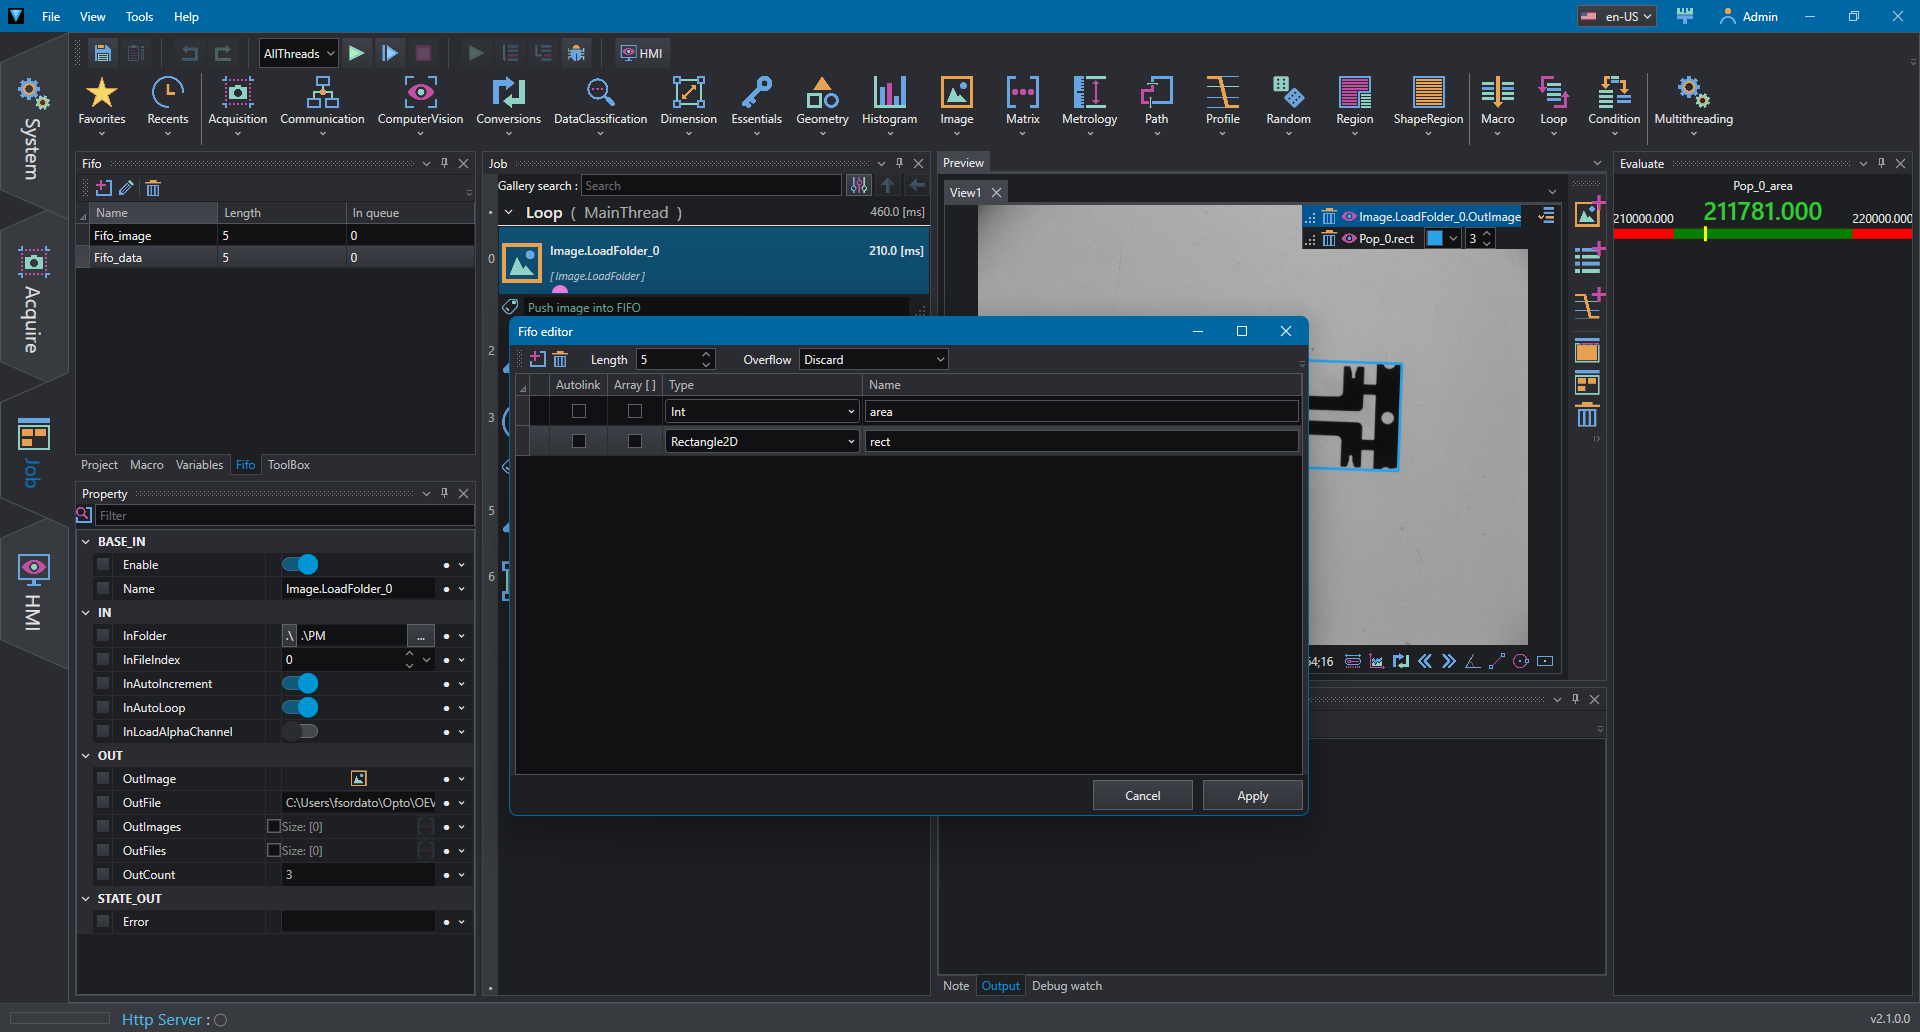Open the Help menu
The width and height of the screenshot is (1920, 1032).
coord(186,16)
